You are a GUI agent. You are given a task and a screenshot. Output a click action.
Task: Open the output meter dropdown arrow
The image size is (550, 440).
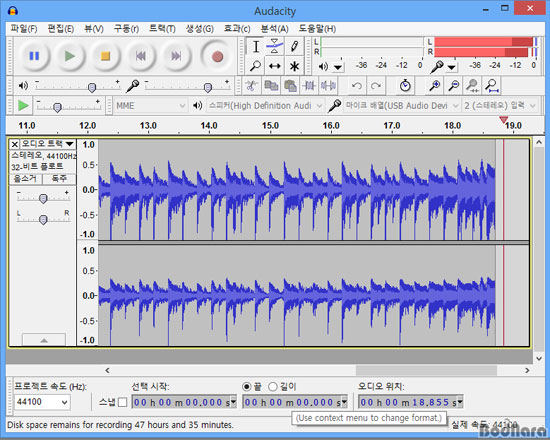338,67
